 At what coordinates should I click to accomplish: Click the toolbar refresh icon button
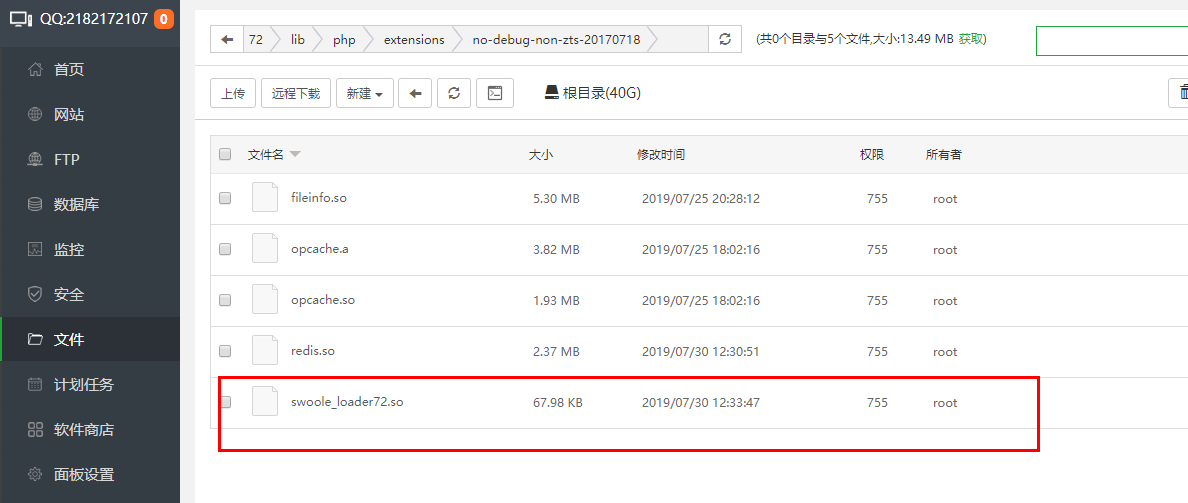454,93
